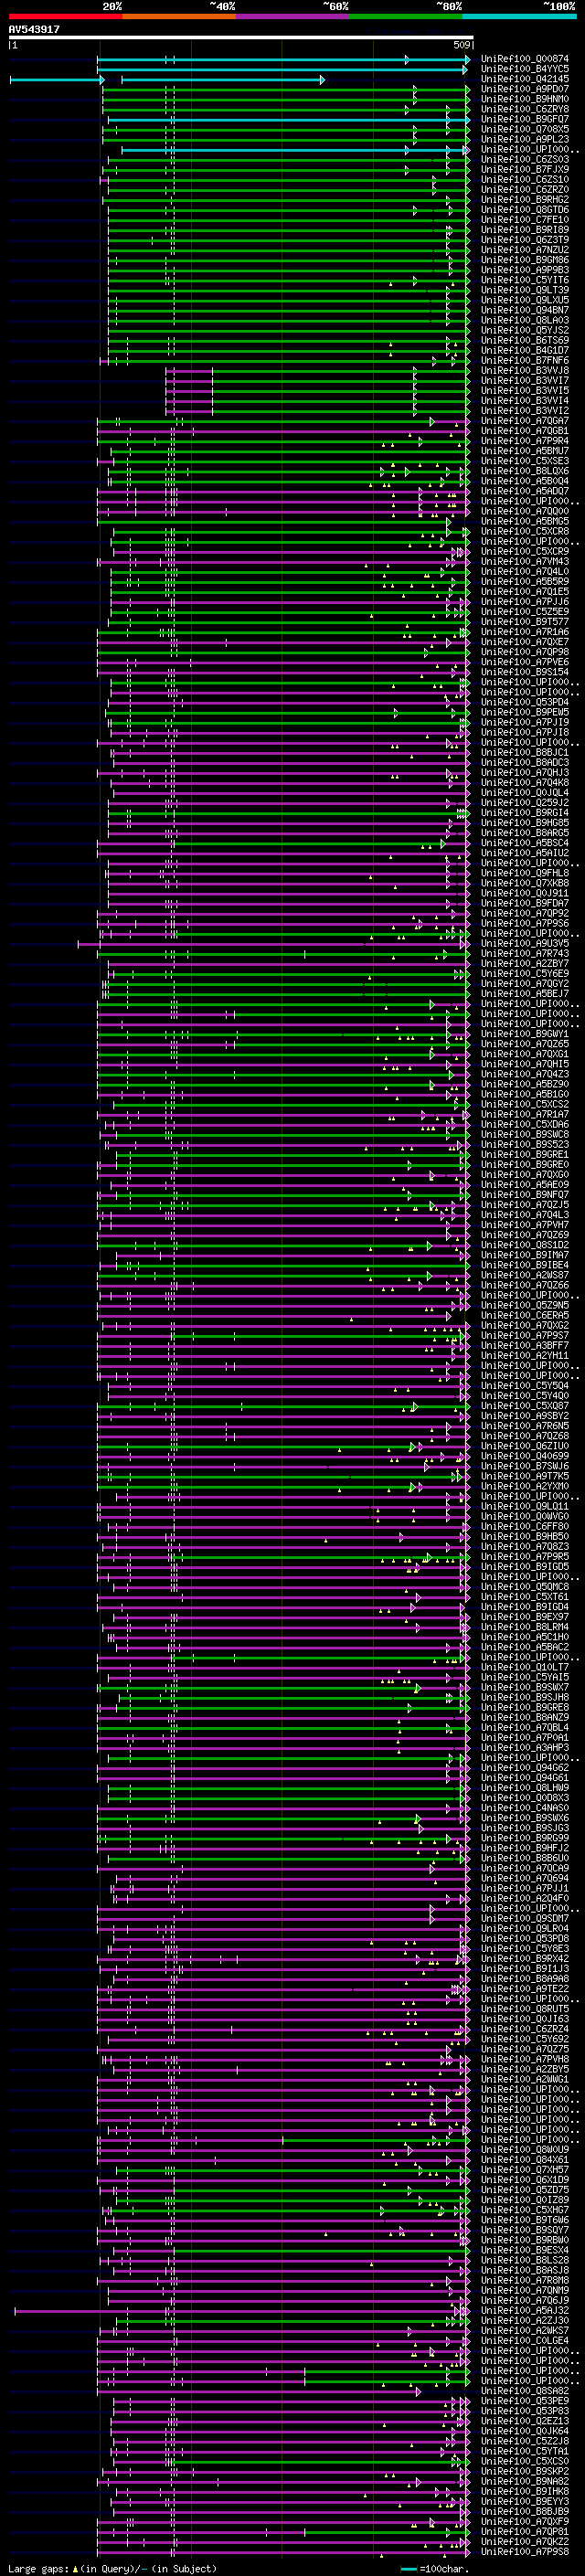Select the UniRef100_B9GWY1 label
The height and width of the screenshot is (2576, 585).
coord(525,1034)
